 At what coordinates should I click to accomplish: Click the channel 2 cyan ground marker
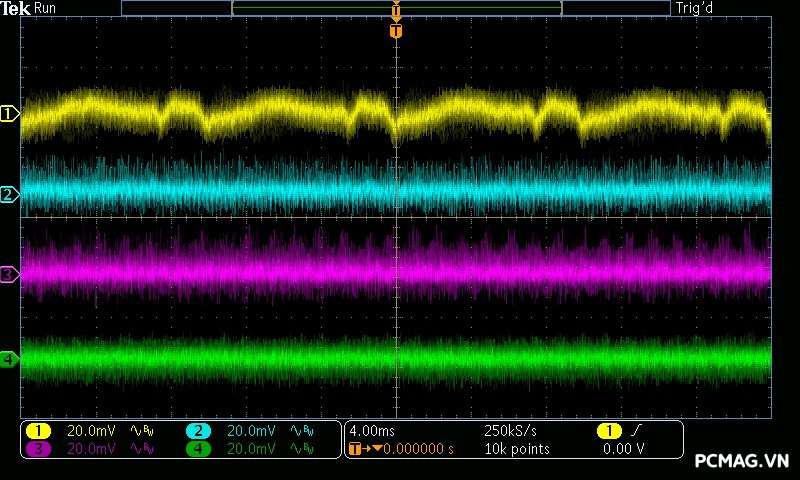click(9, 194)
